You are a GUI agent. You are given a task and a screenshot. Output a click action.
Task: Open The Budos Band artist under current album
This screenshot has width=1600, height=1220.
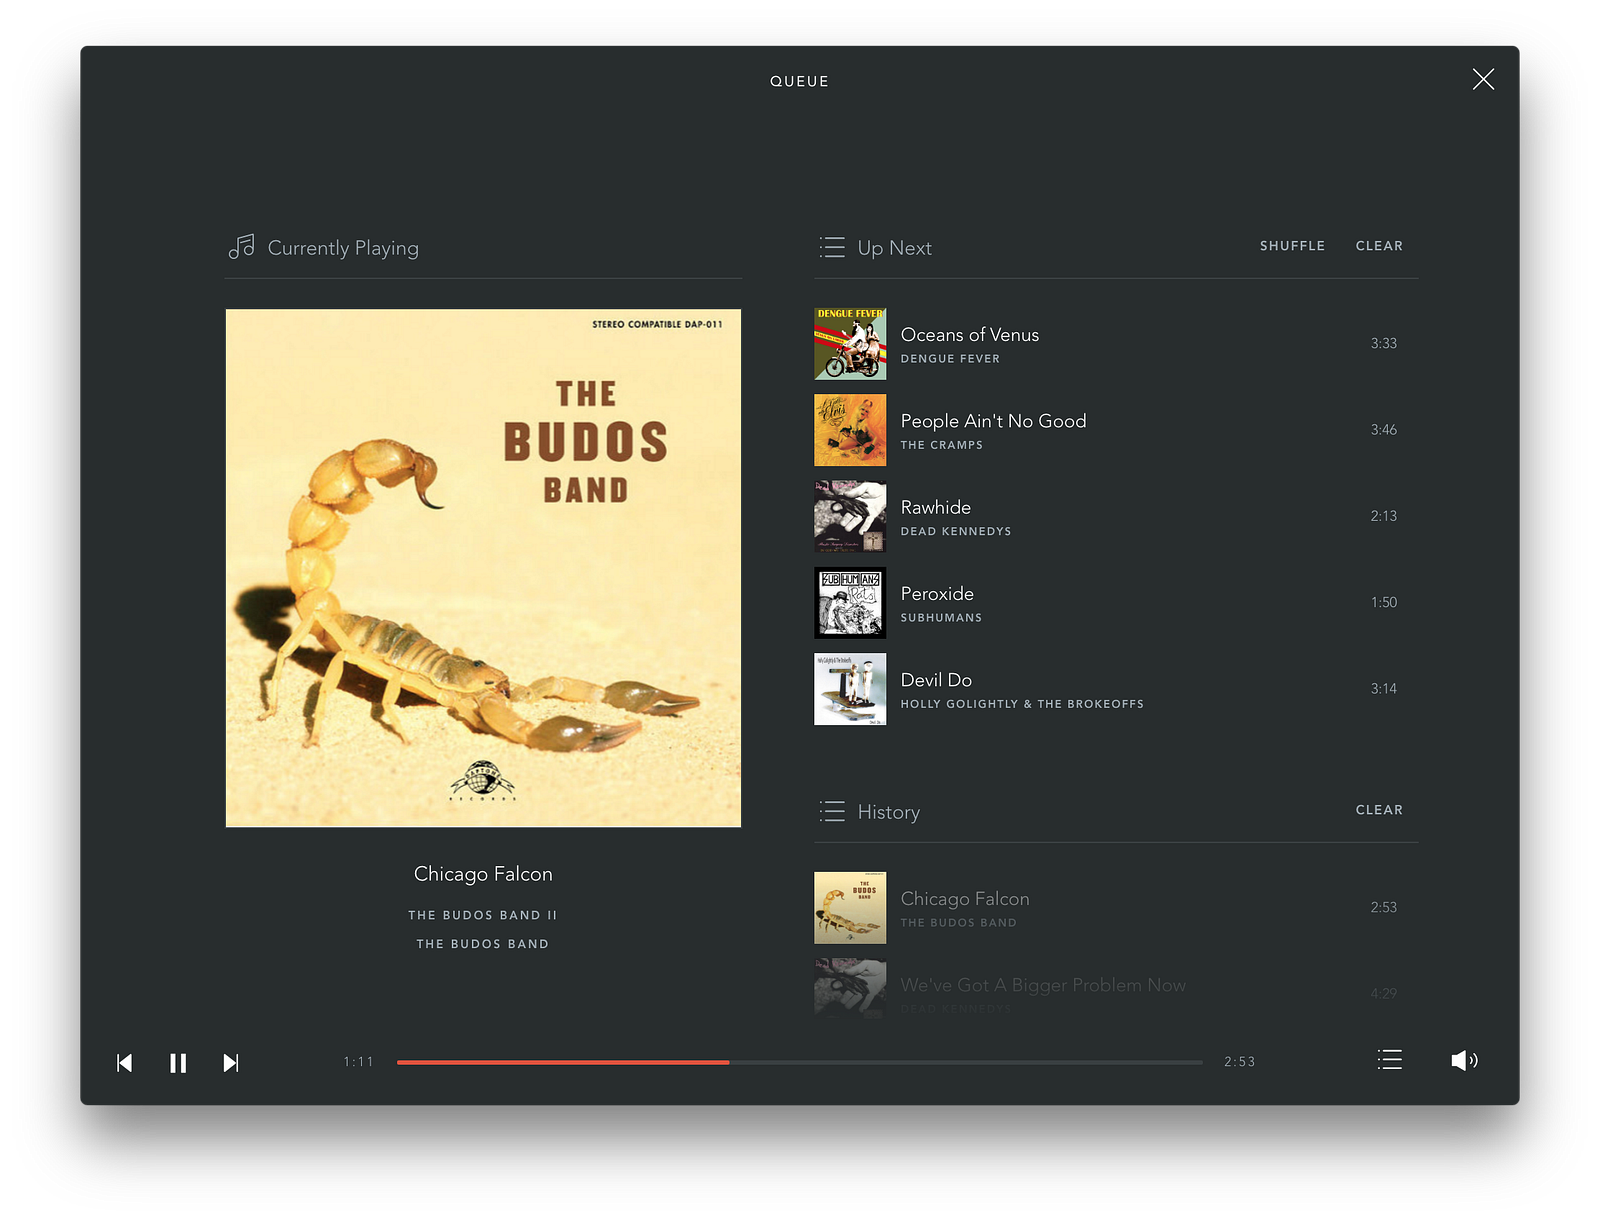(483, 944)
